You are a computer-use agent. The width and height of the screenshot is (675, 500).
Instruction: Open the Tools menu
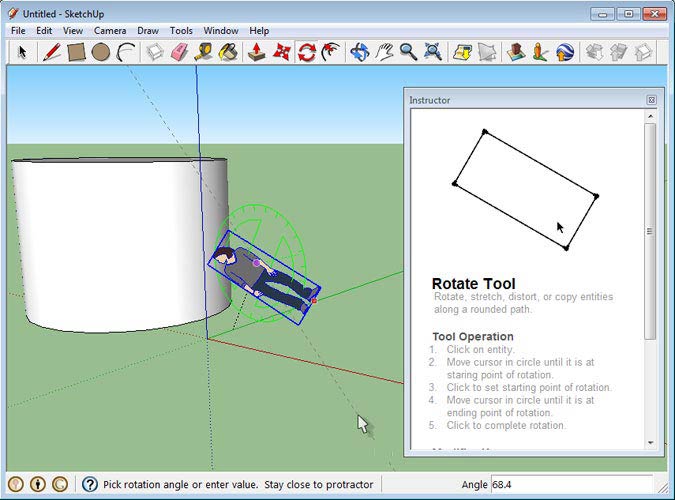181,31
